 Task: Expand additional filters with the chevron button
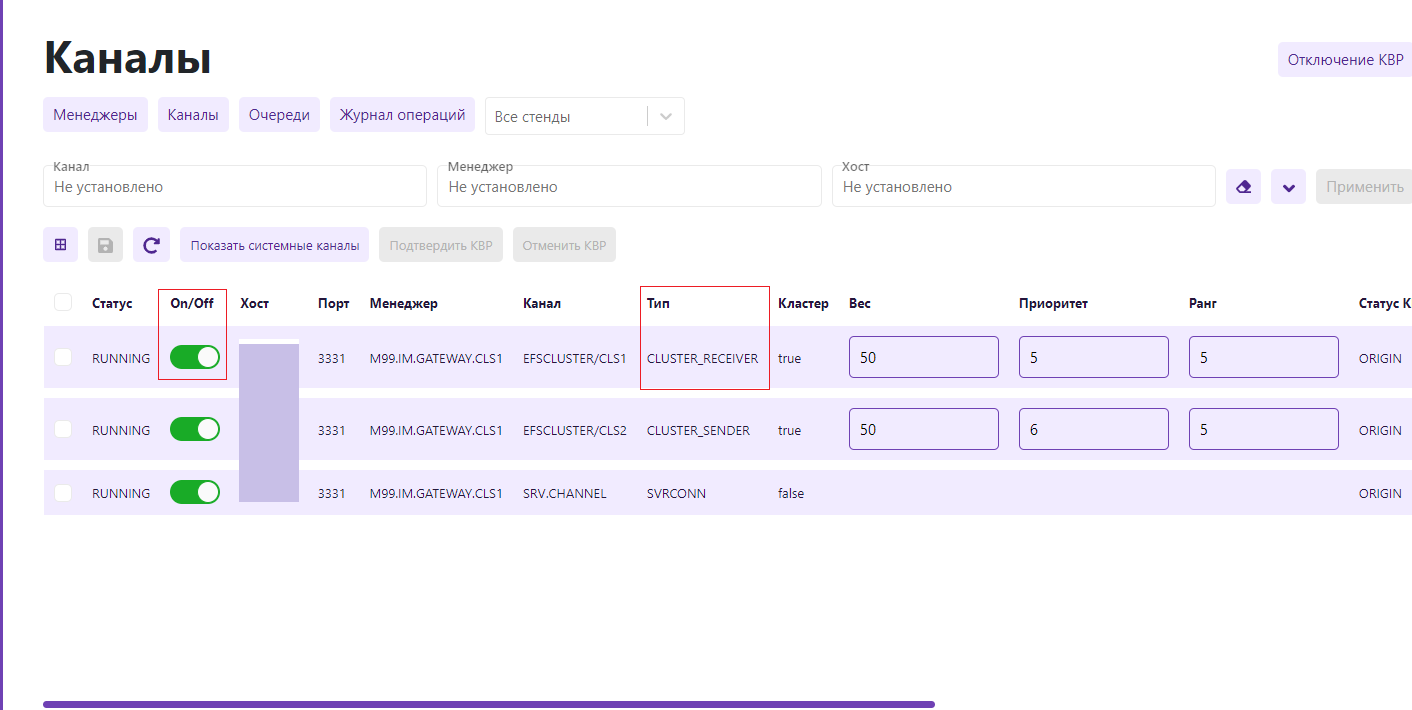point(1288,187)
